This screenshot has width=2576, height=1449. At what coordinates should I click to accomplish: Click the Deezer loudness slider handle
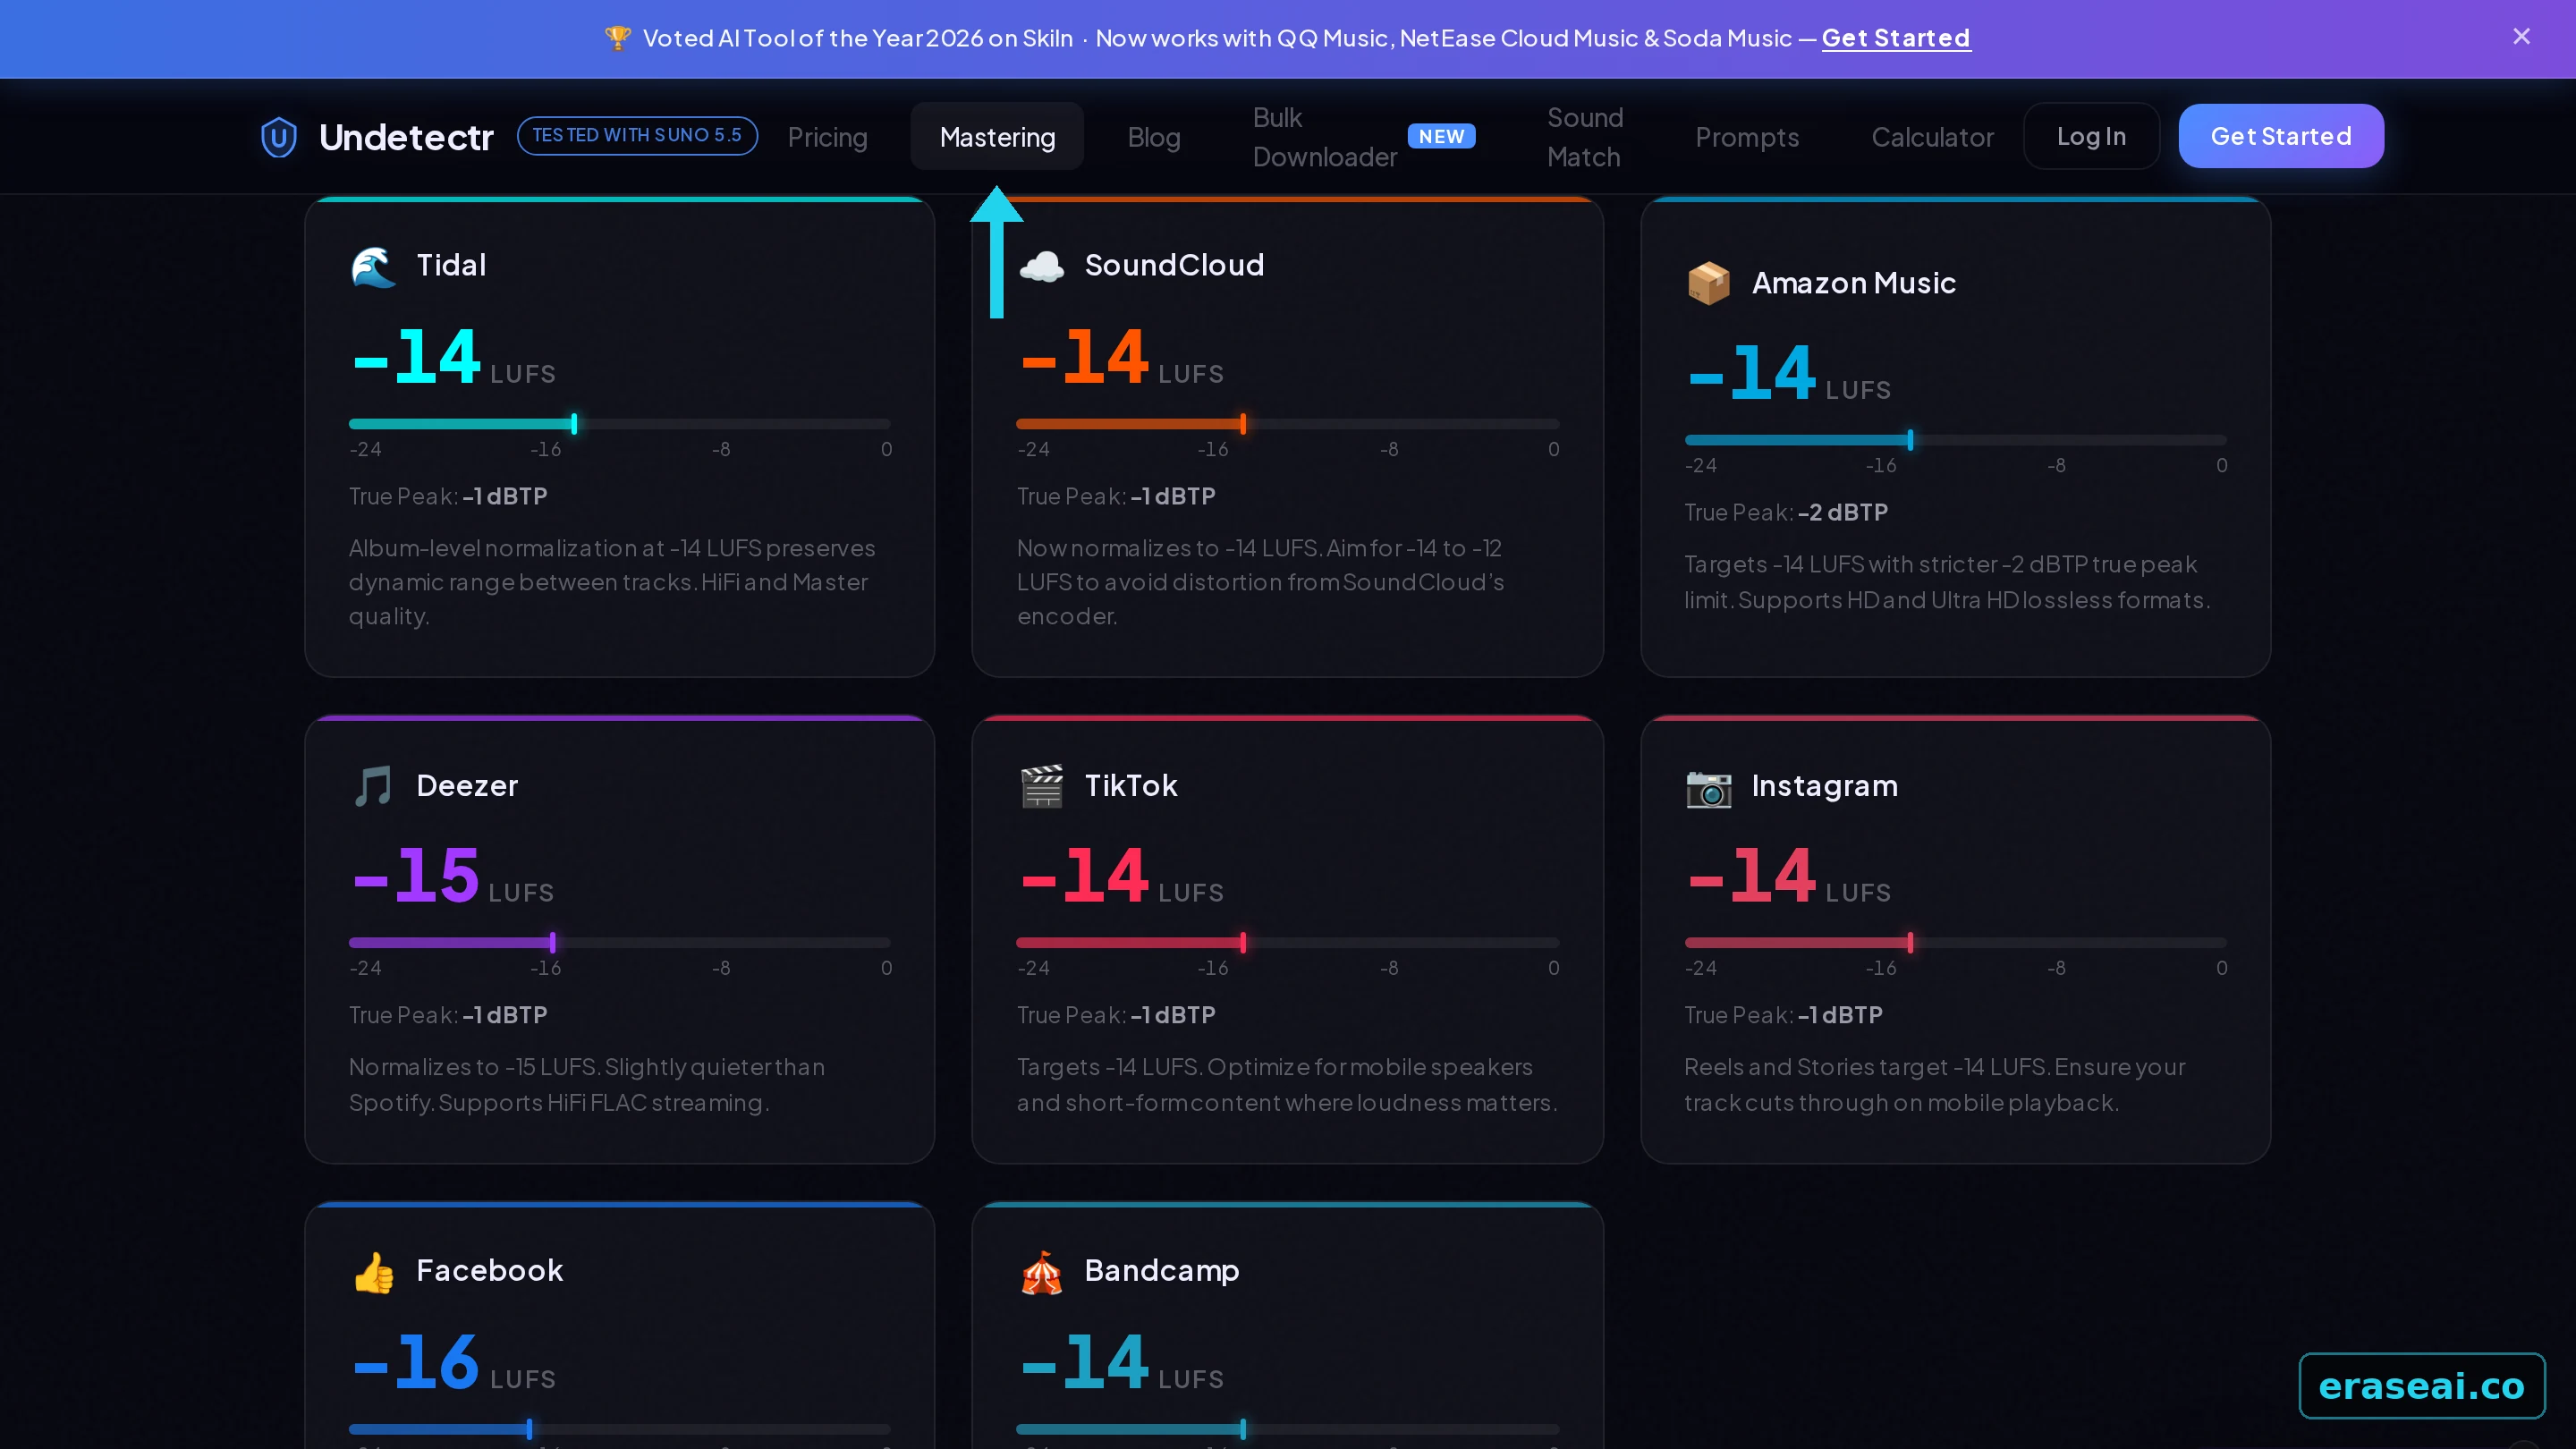click(552, 943)
